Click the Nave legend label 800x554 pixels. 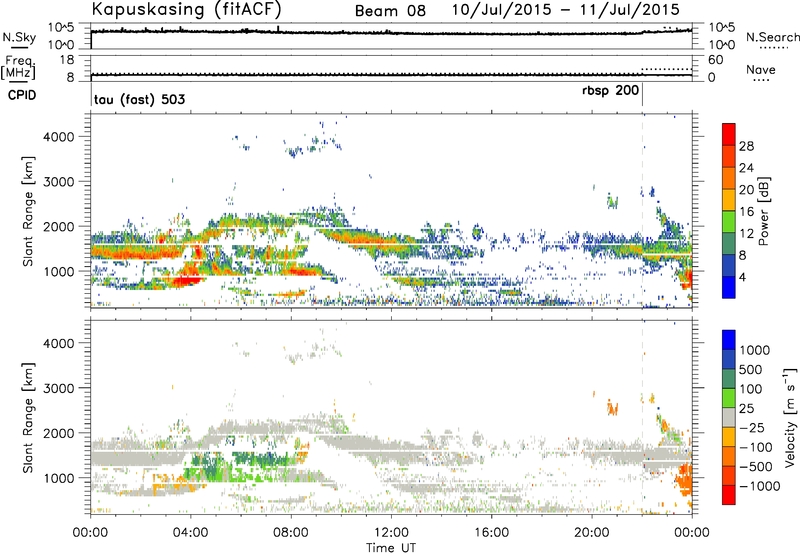(761, 69)
